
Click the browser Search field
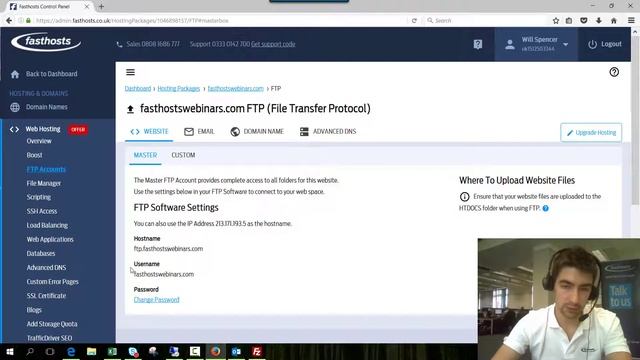point(486,20)
